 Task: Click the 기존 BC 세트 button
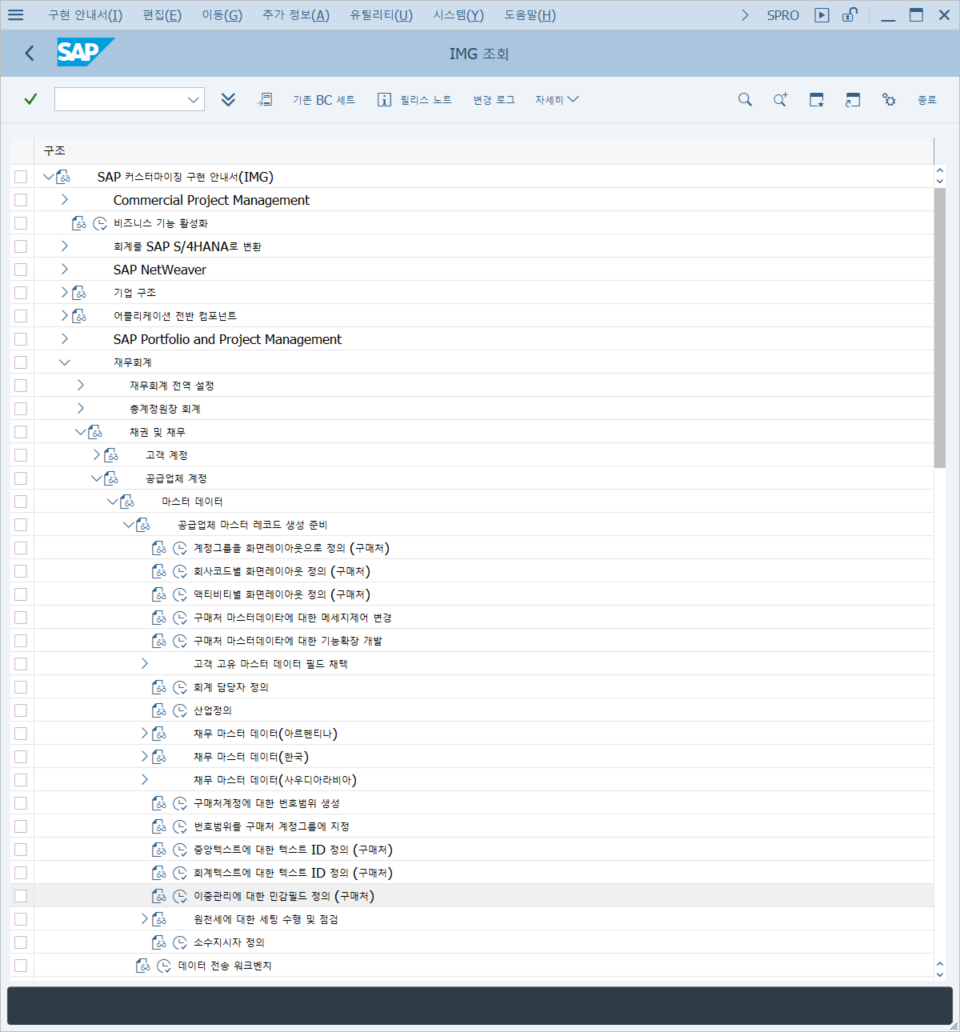[x=324, y=100]
